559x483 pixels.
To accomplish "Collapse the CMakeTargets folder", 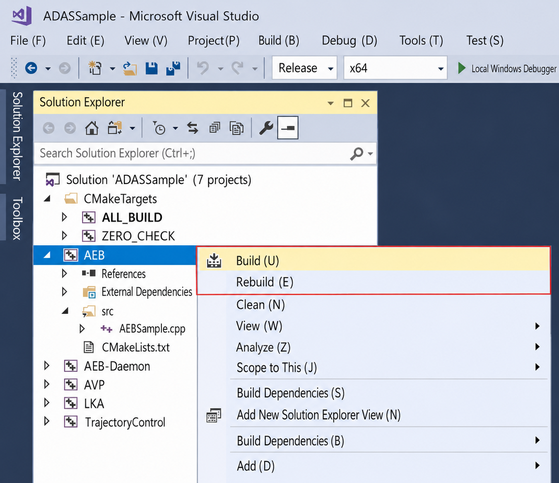I will (47, 199).
